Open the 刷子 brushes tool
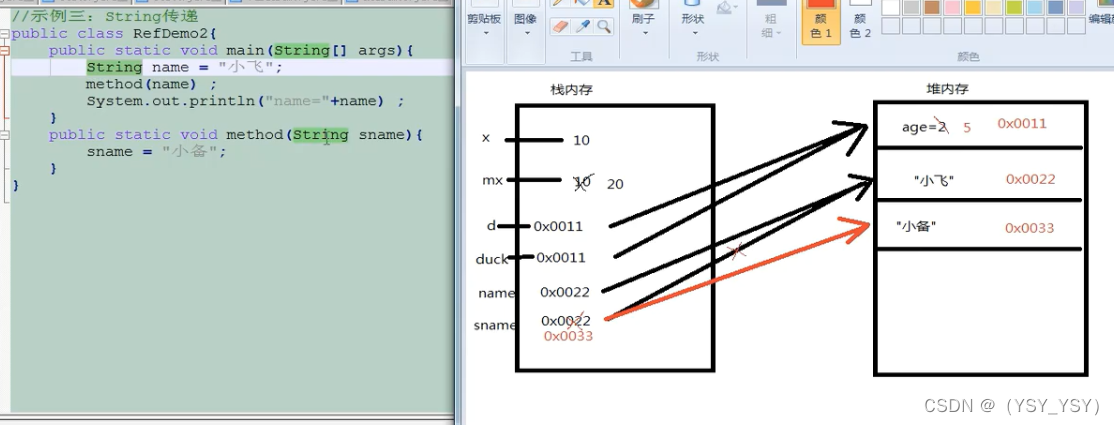This screenshot has height=425, width=1114. click(644, 19)
